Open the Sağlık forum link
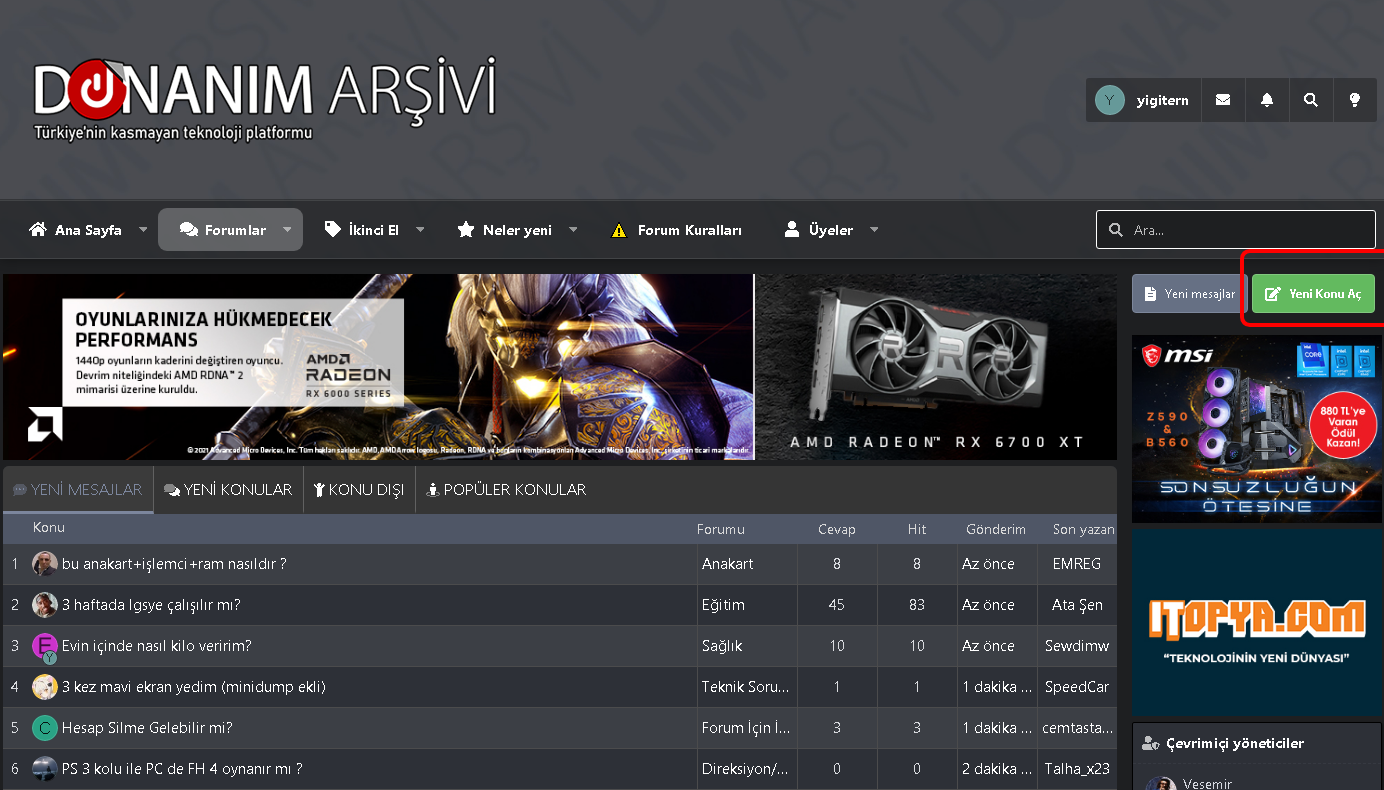Image resolution: width=1384 pixels, height=790 pixels. (x=722, y=646)
